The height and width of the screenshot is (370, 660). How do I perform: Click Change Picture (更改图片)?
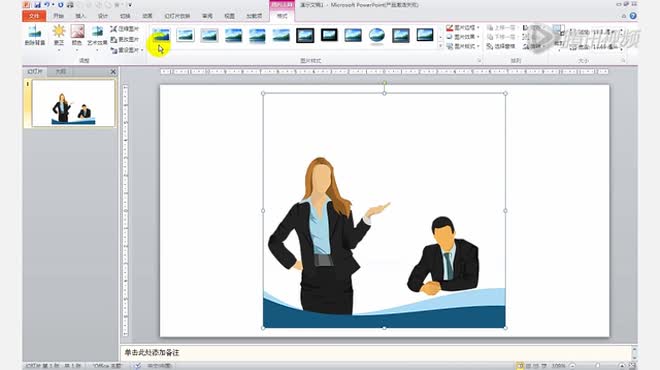pos(125,39)
